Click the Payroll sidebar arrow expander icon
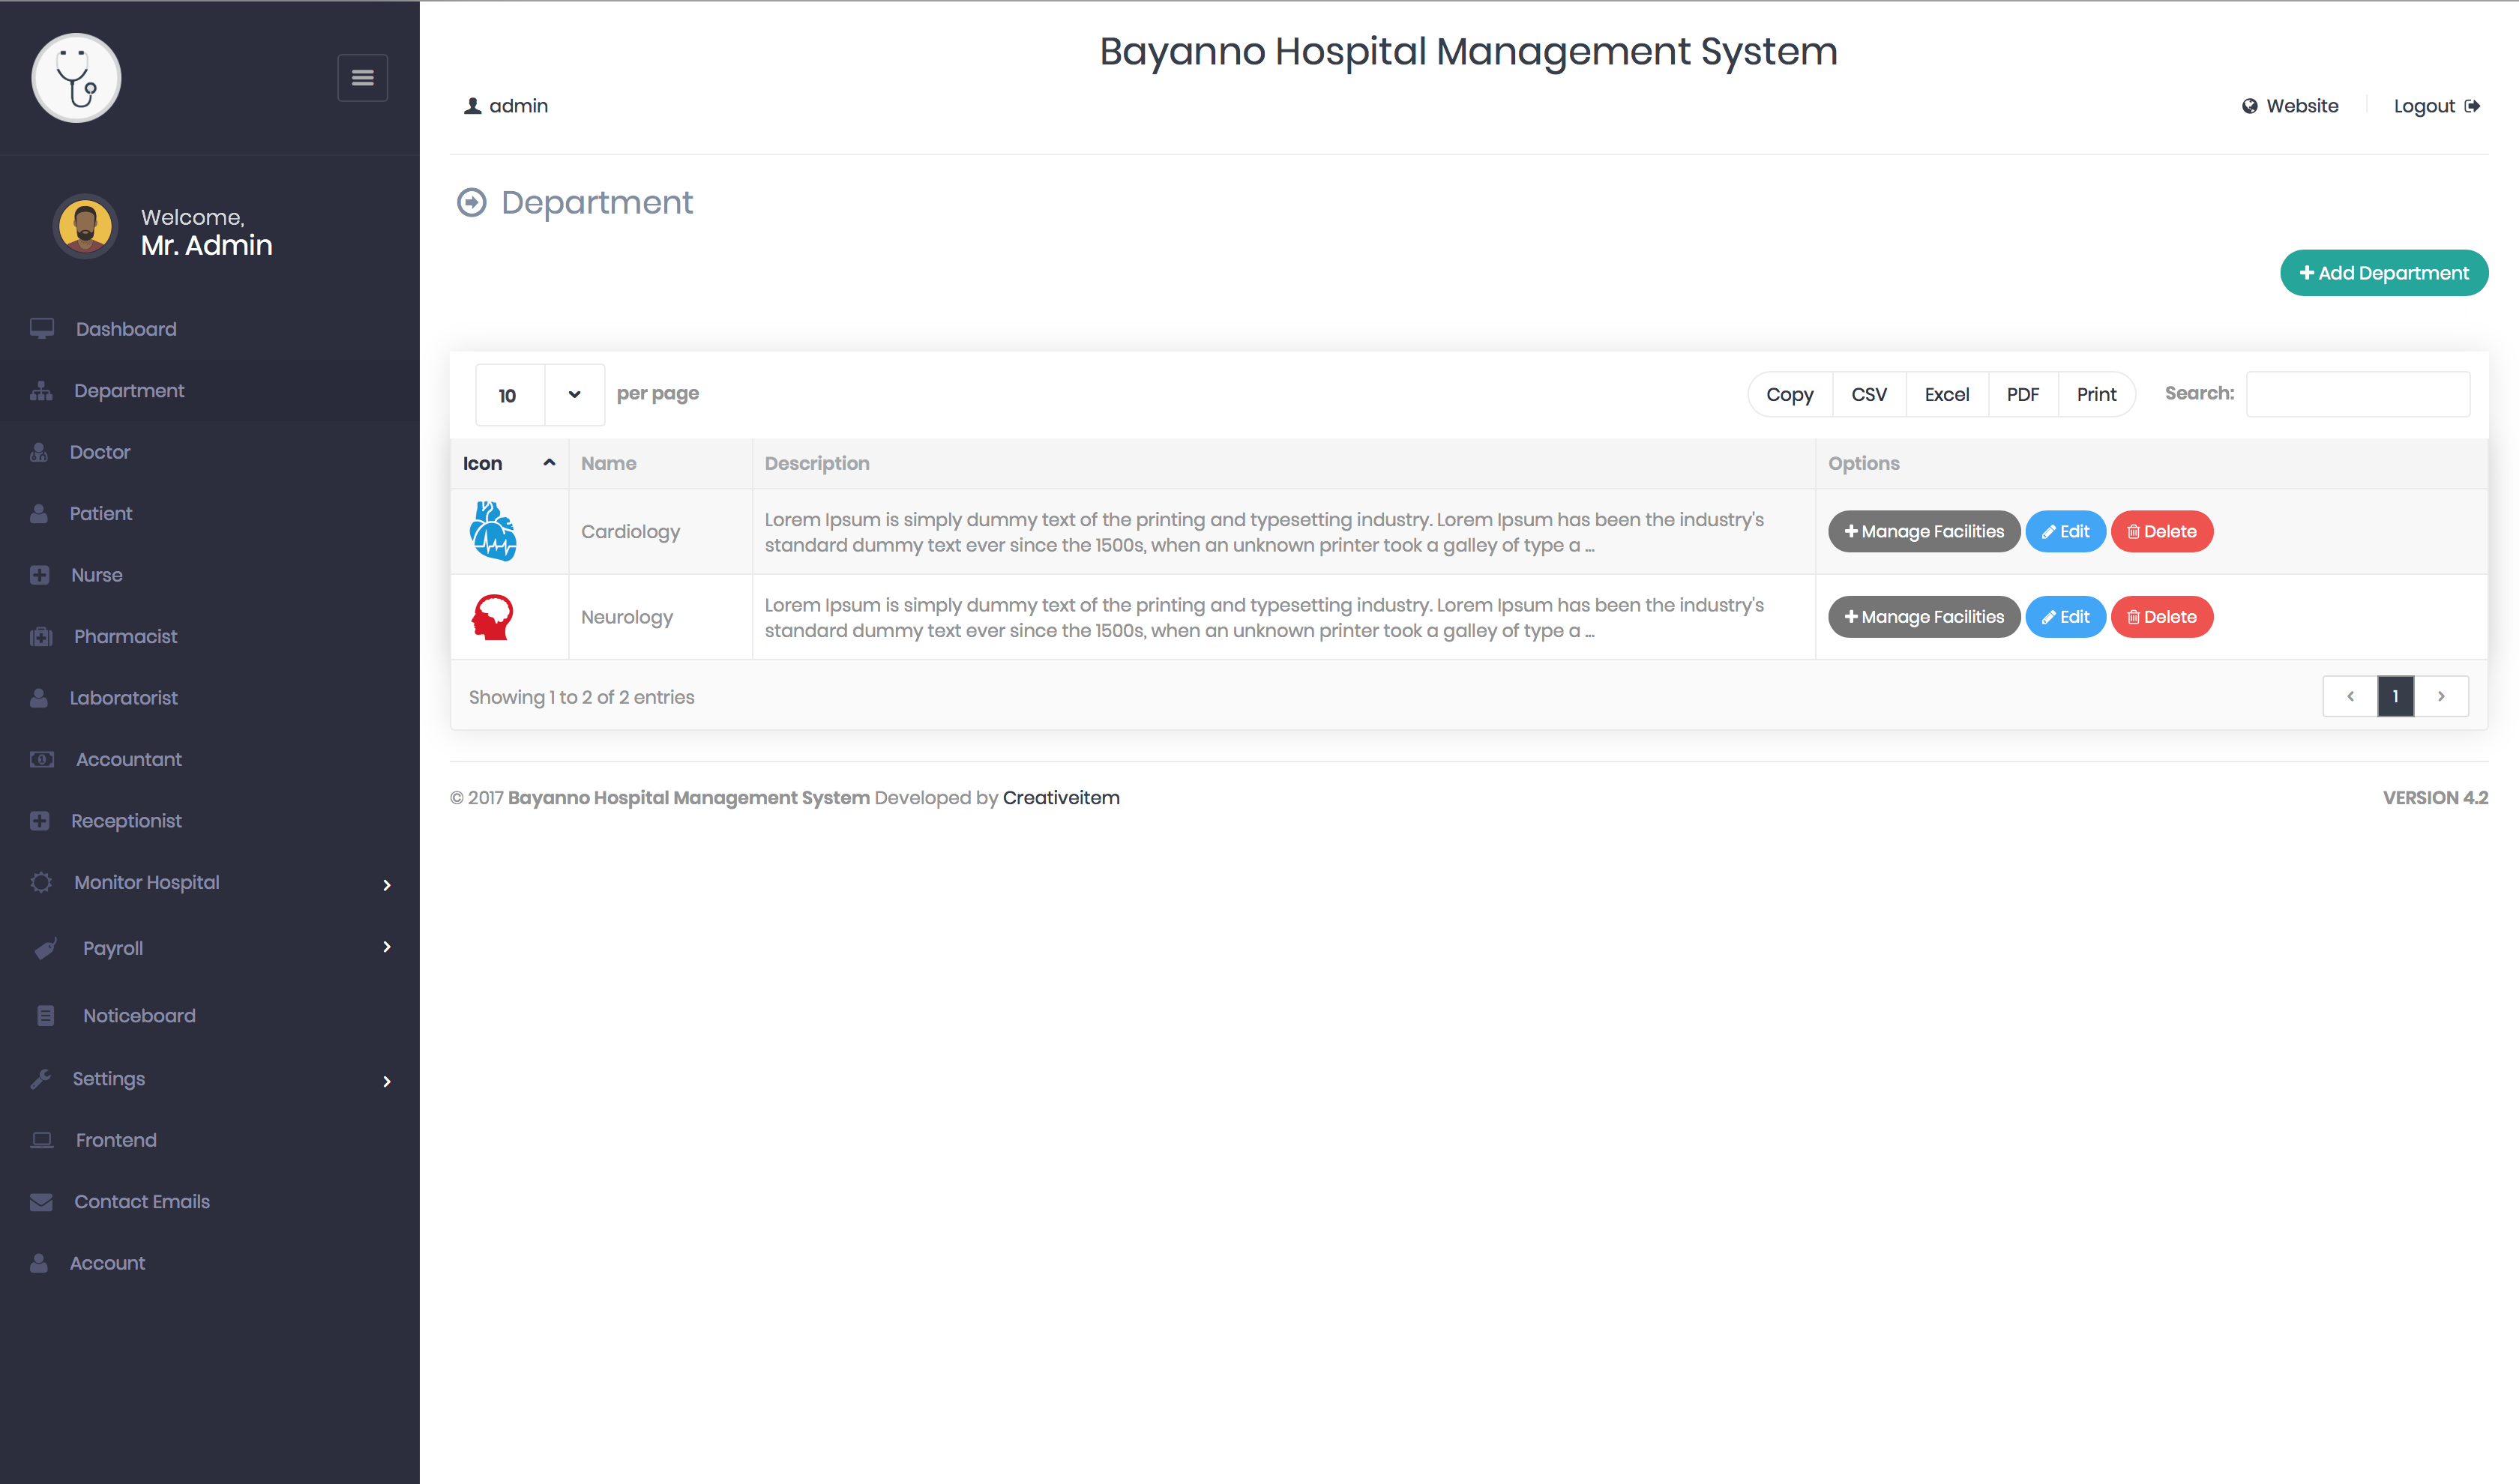 [387, 947]
